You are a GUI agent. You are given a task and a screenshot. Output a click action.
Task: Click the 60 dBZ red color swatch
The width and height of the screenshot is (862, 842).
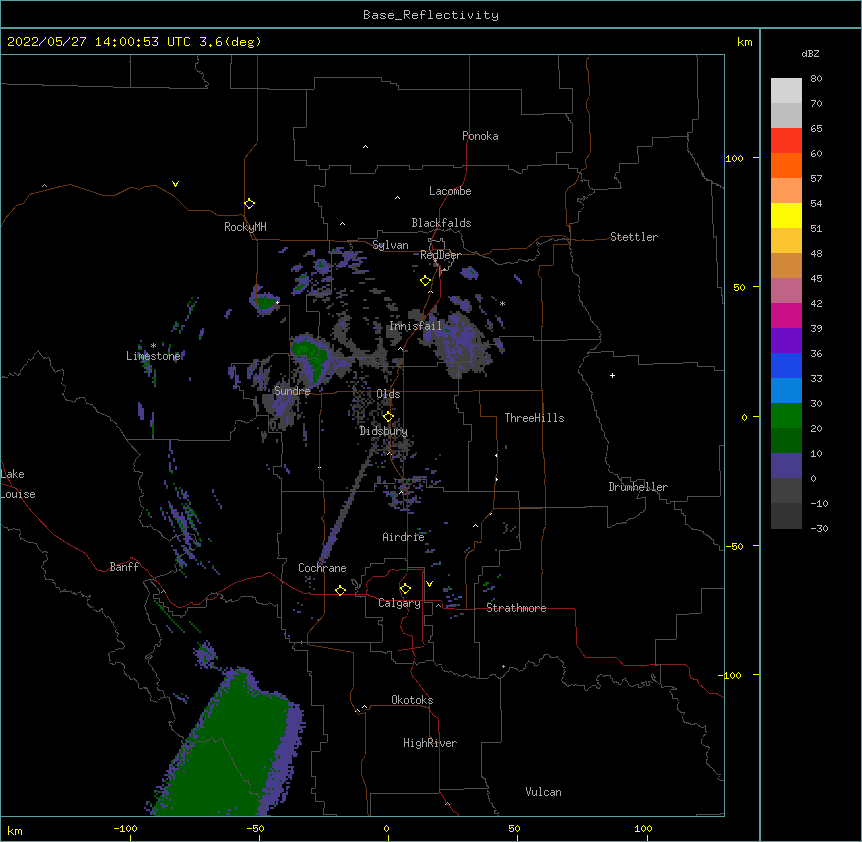[x=786, y=165]
